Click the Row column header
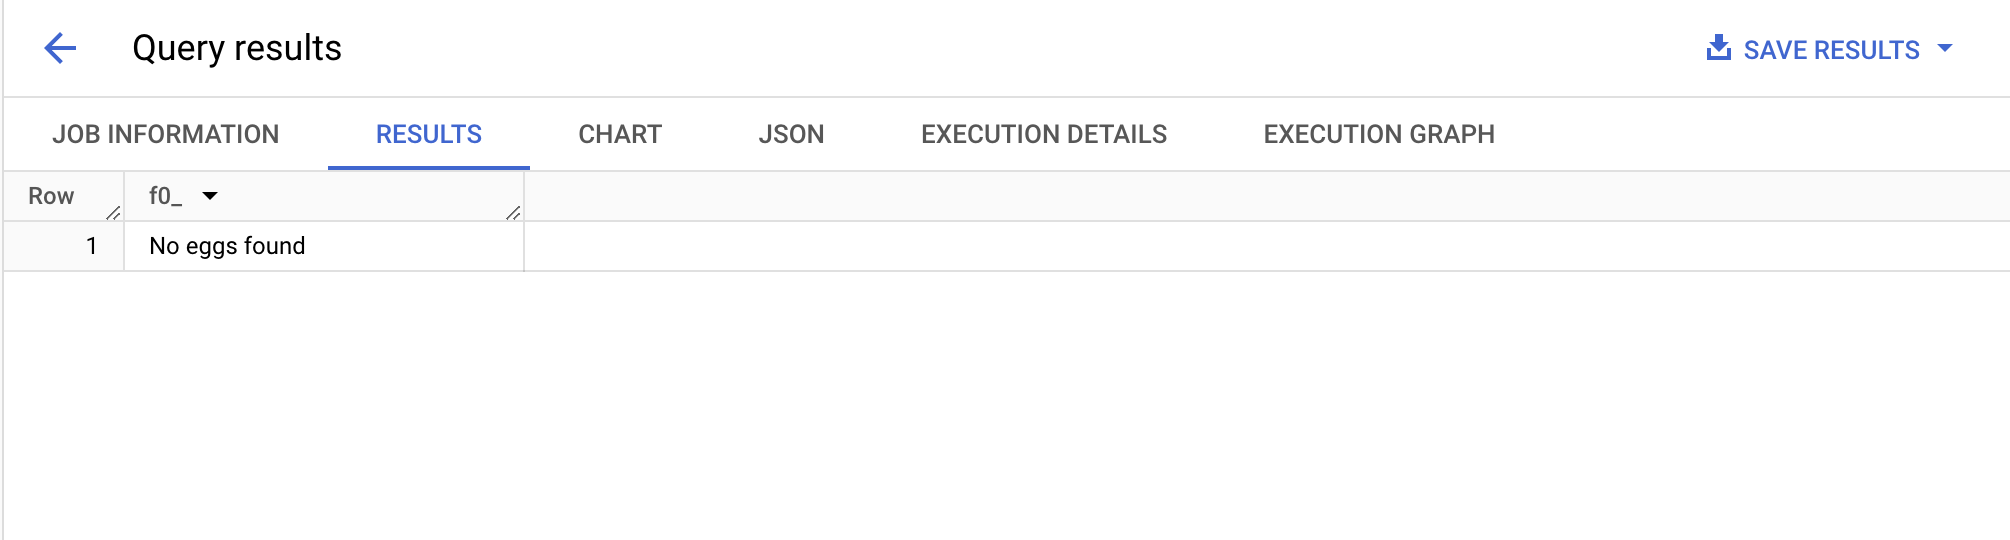 click(x=51, y=196)
